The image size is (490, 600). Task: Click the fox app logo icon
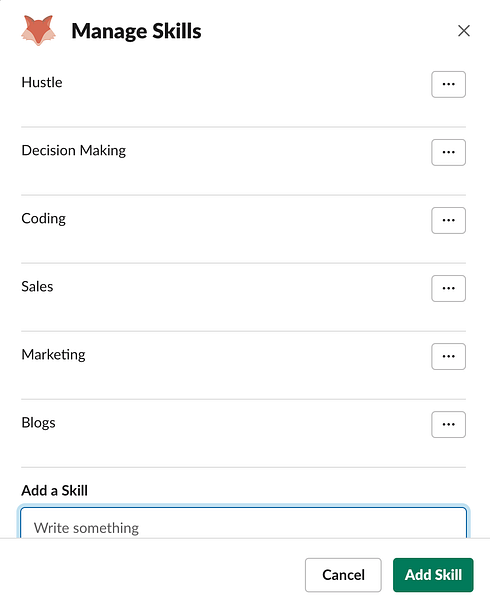coord(38,31)
